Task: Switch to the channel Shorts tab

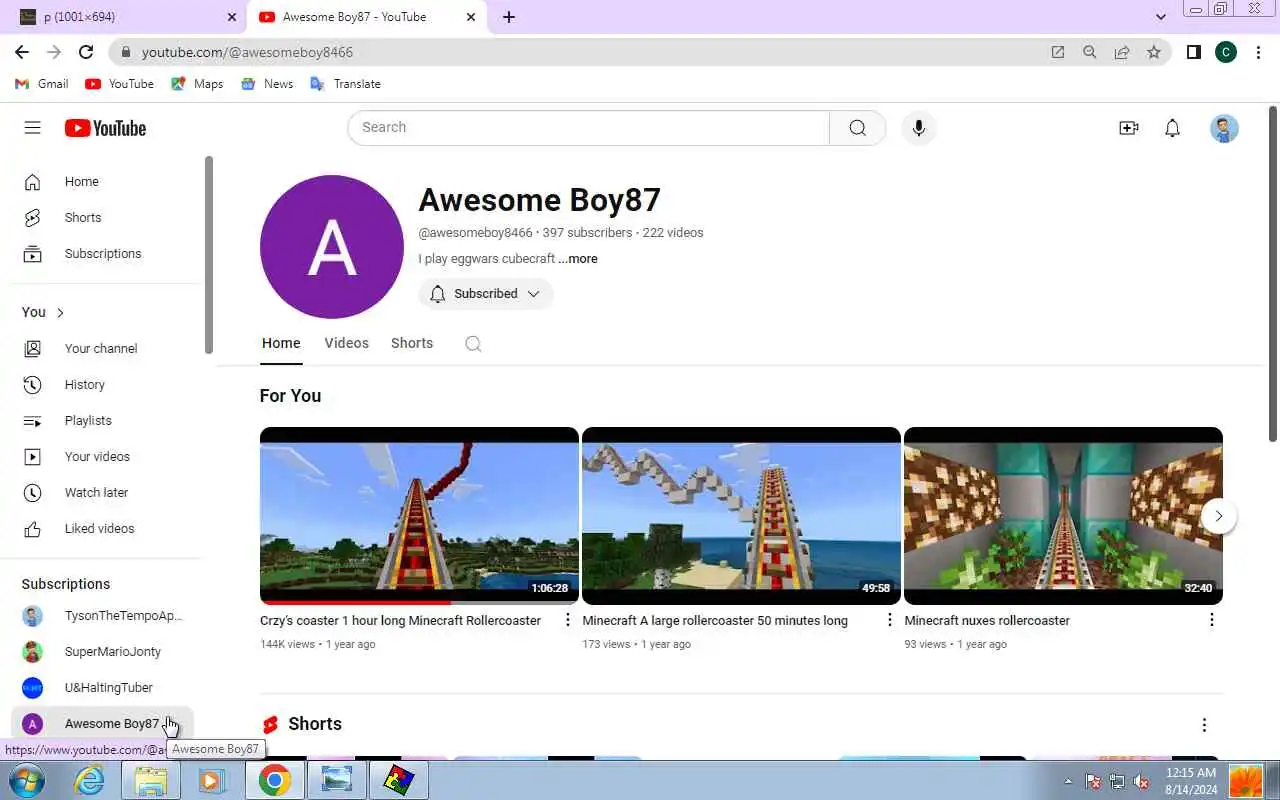Action: 412,344
